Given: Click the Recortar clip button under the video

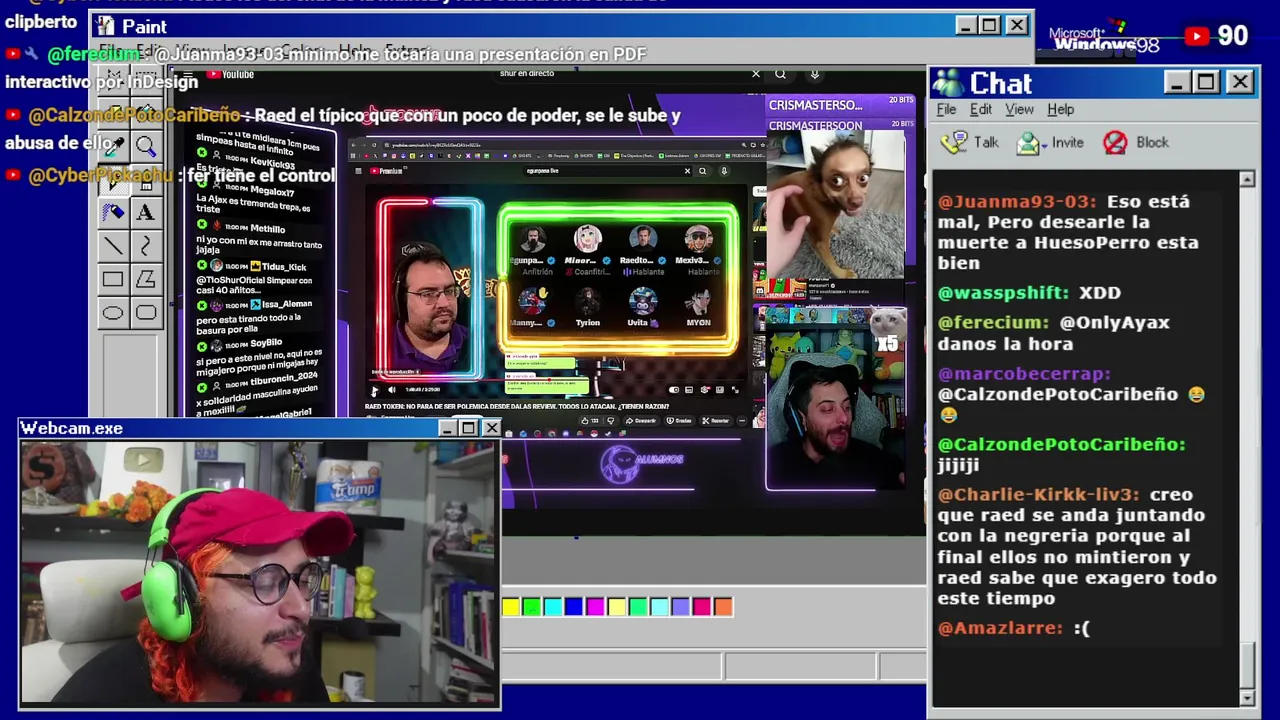Looking at the screenshot, I should point(716,421).
